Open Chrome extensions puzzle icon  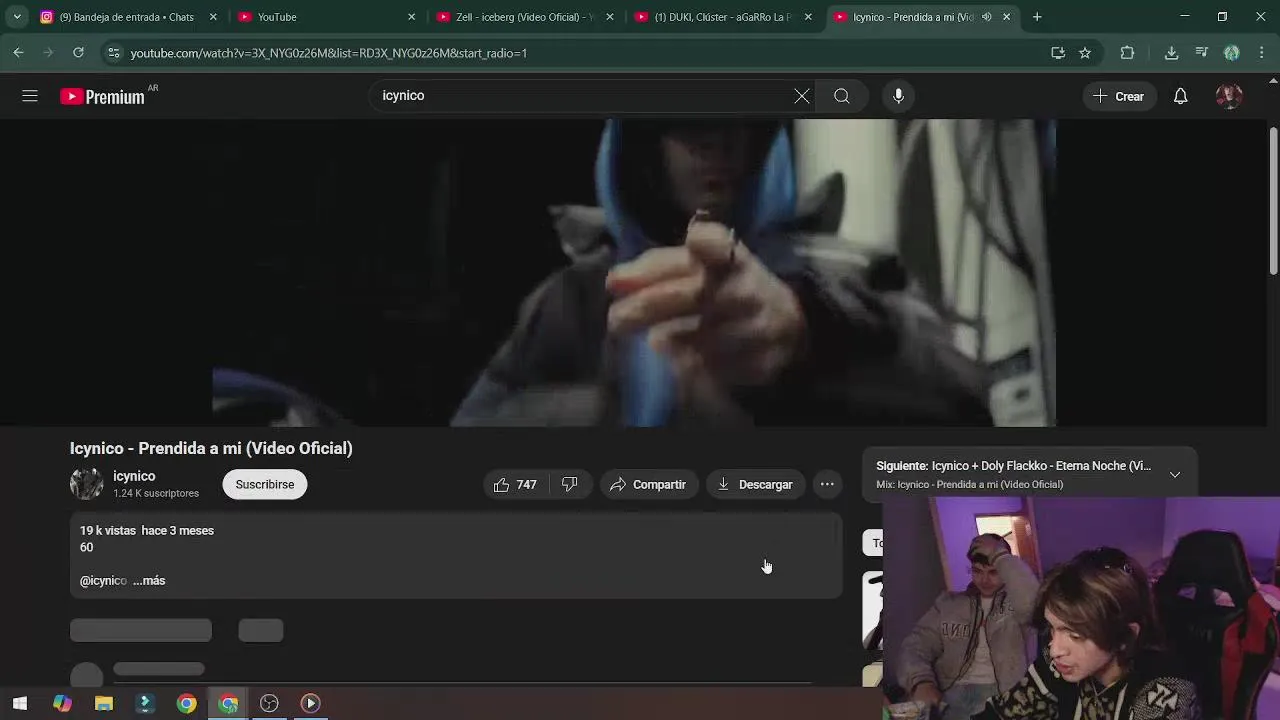click(1127, 53)
